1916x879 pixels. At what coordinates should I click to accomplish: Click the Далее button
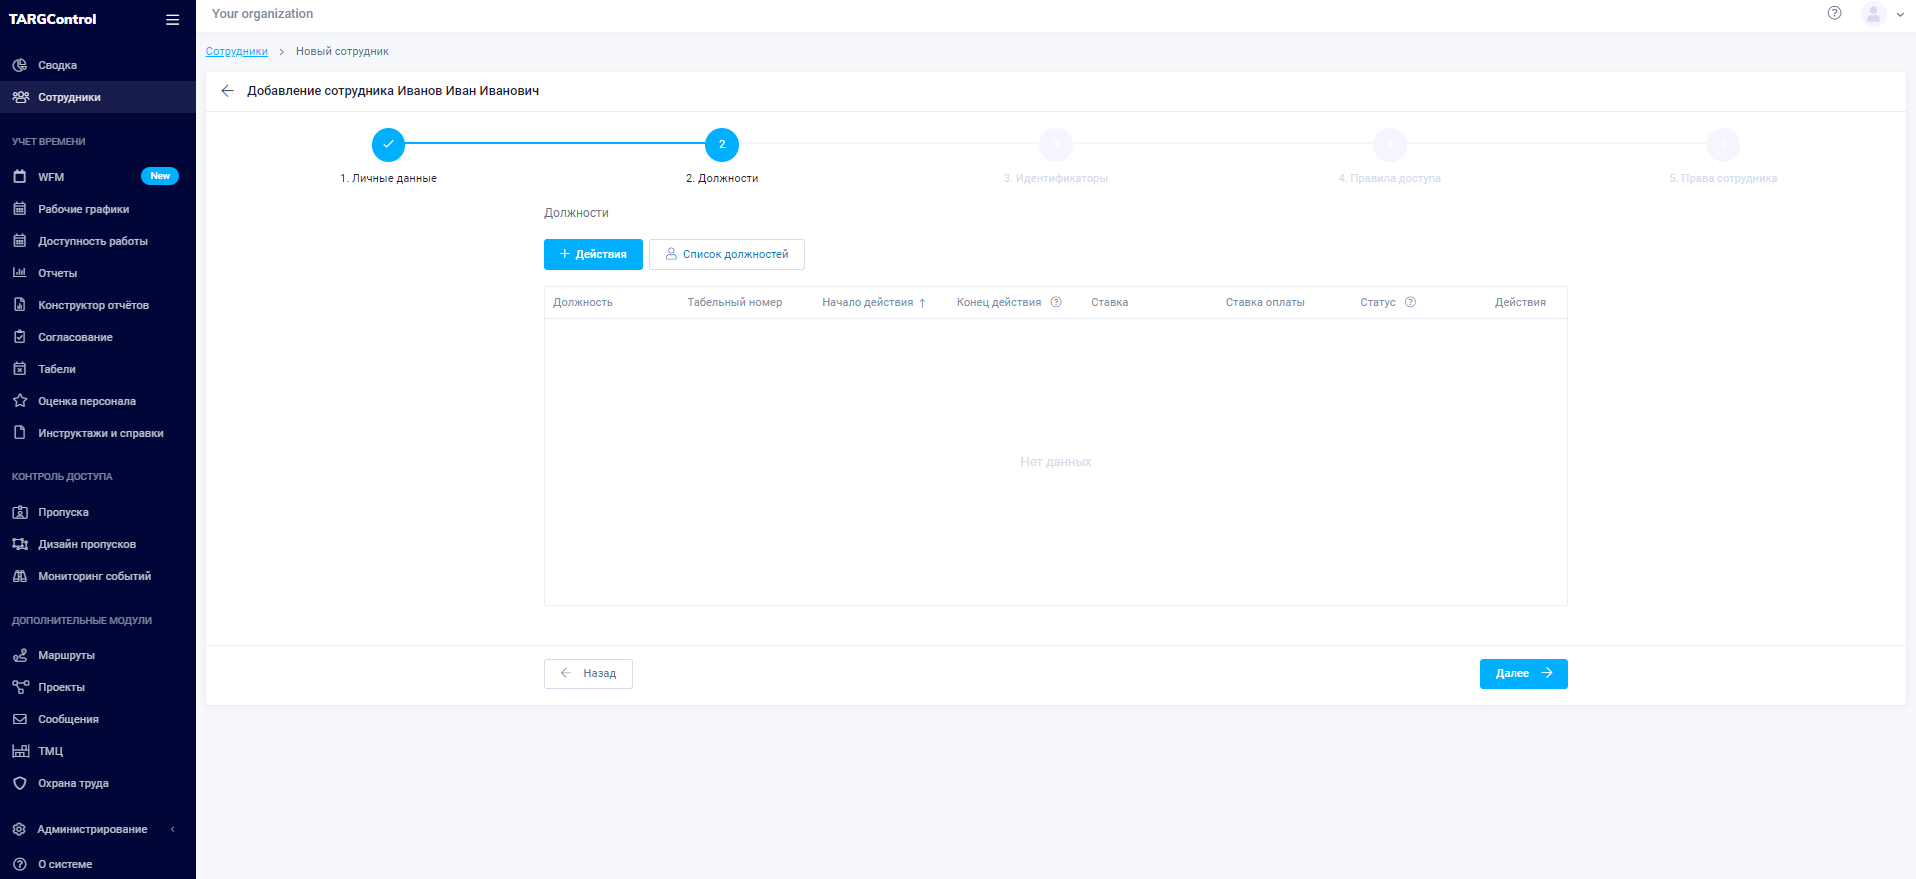(1524, 674)
